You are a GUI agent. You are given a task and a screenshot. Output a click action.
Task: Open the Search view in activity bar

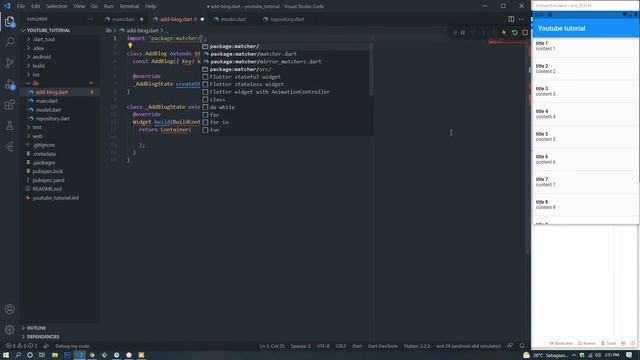pos(10,42)
